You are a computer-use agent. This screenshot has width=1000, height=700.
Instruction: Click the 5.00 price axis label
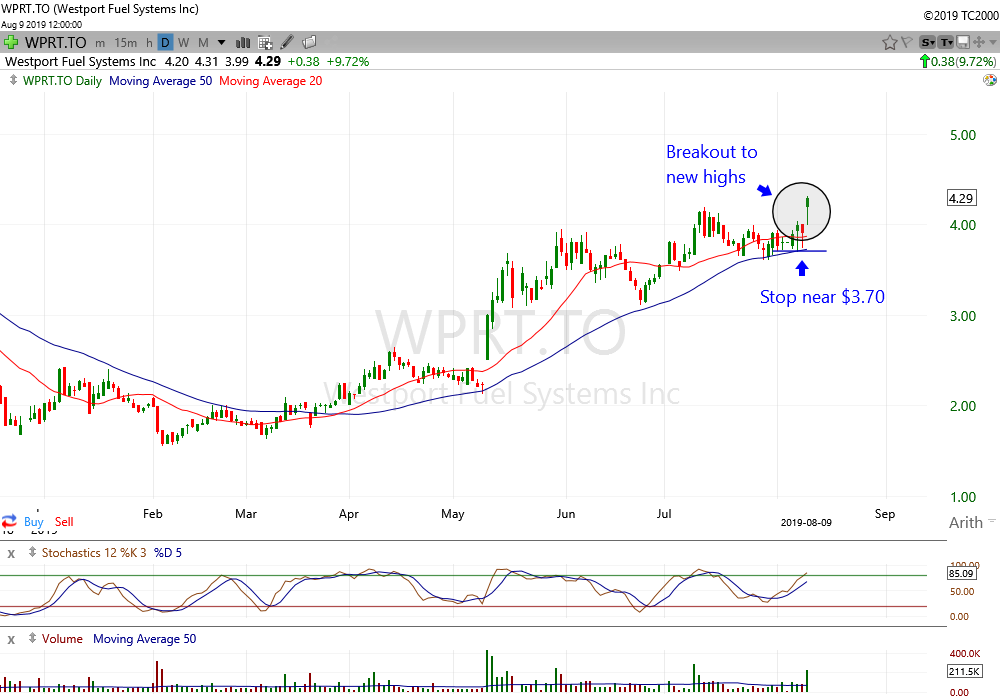tap(962, 135)
